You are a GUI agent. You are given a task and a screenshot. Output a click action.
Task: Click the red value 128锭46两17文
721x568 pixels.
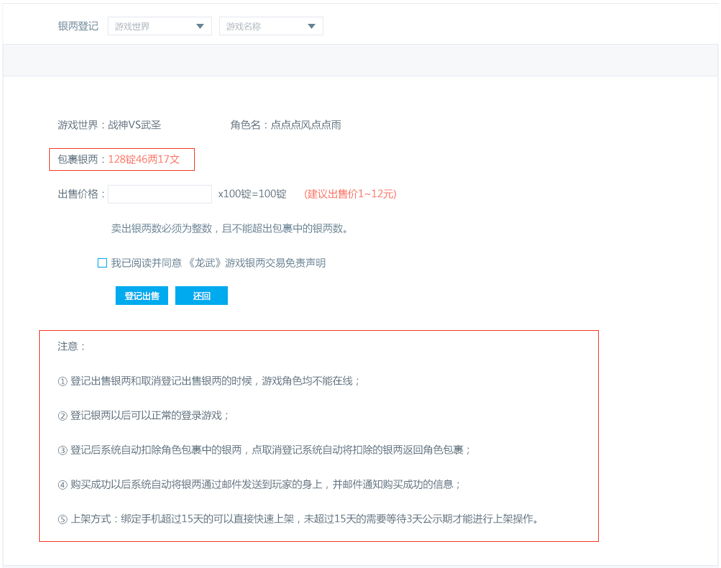click(x=143, y=160)
